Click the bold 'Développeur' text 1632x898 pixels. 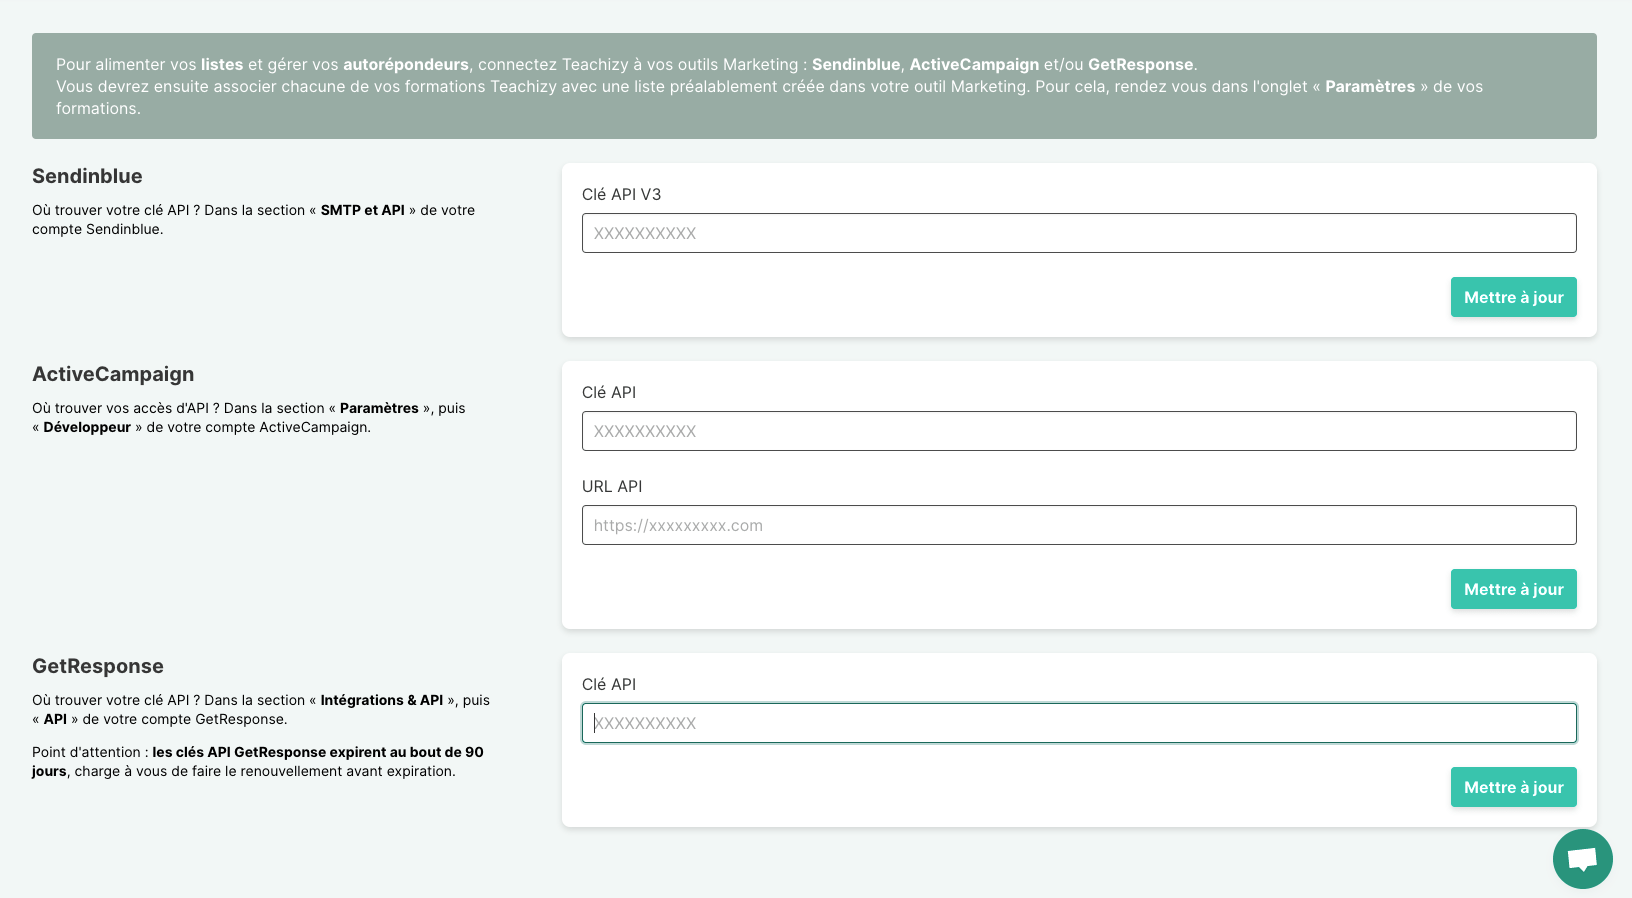(87, 427)
